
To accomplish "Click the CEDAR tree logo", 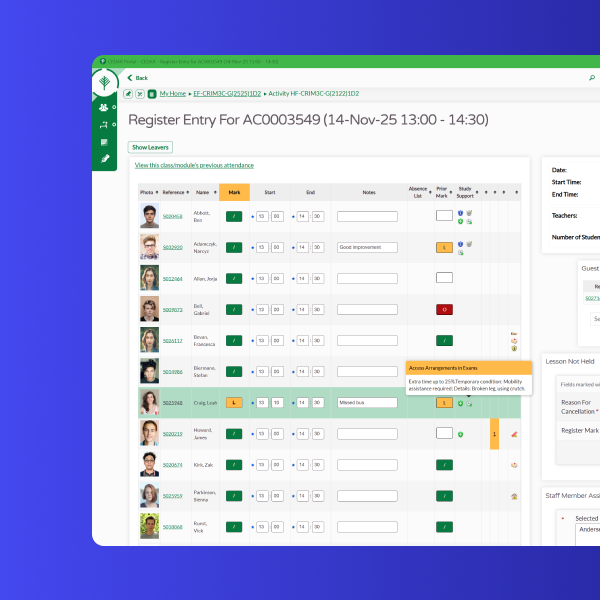I will coord(105,82).
